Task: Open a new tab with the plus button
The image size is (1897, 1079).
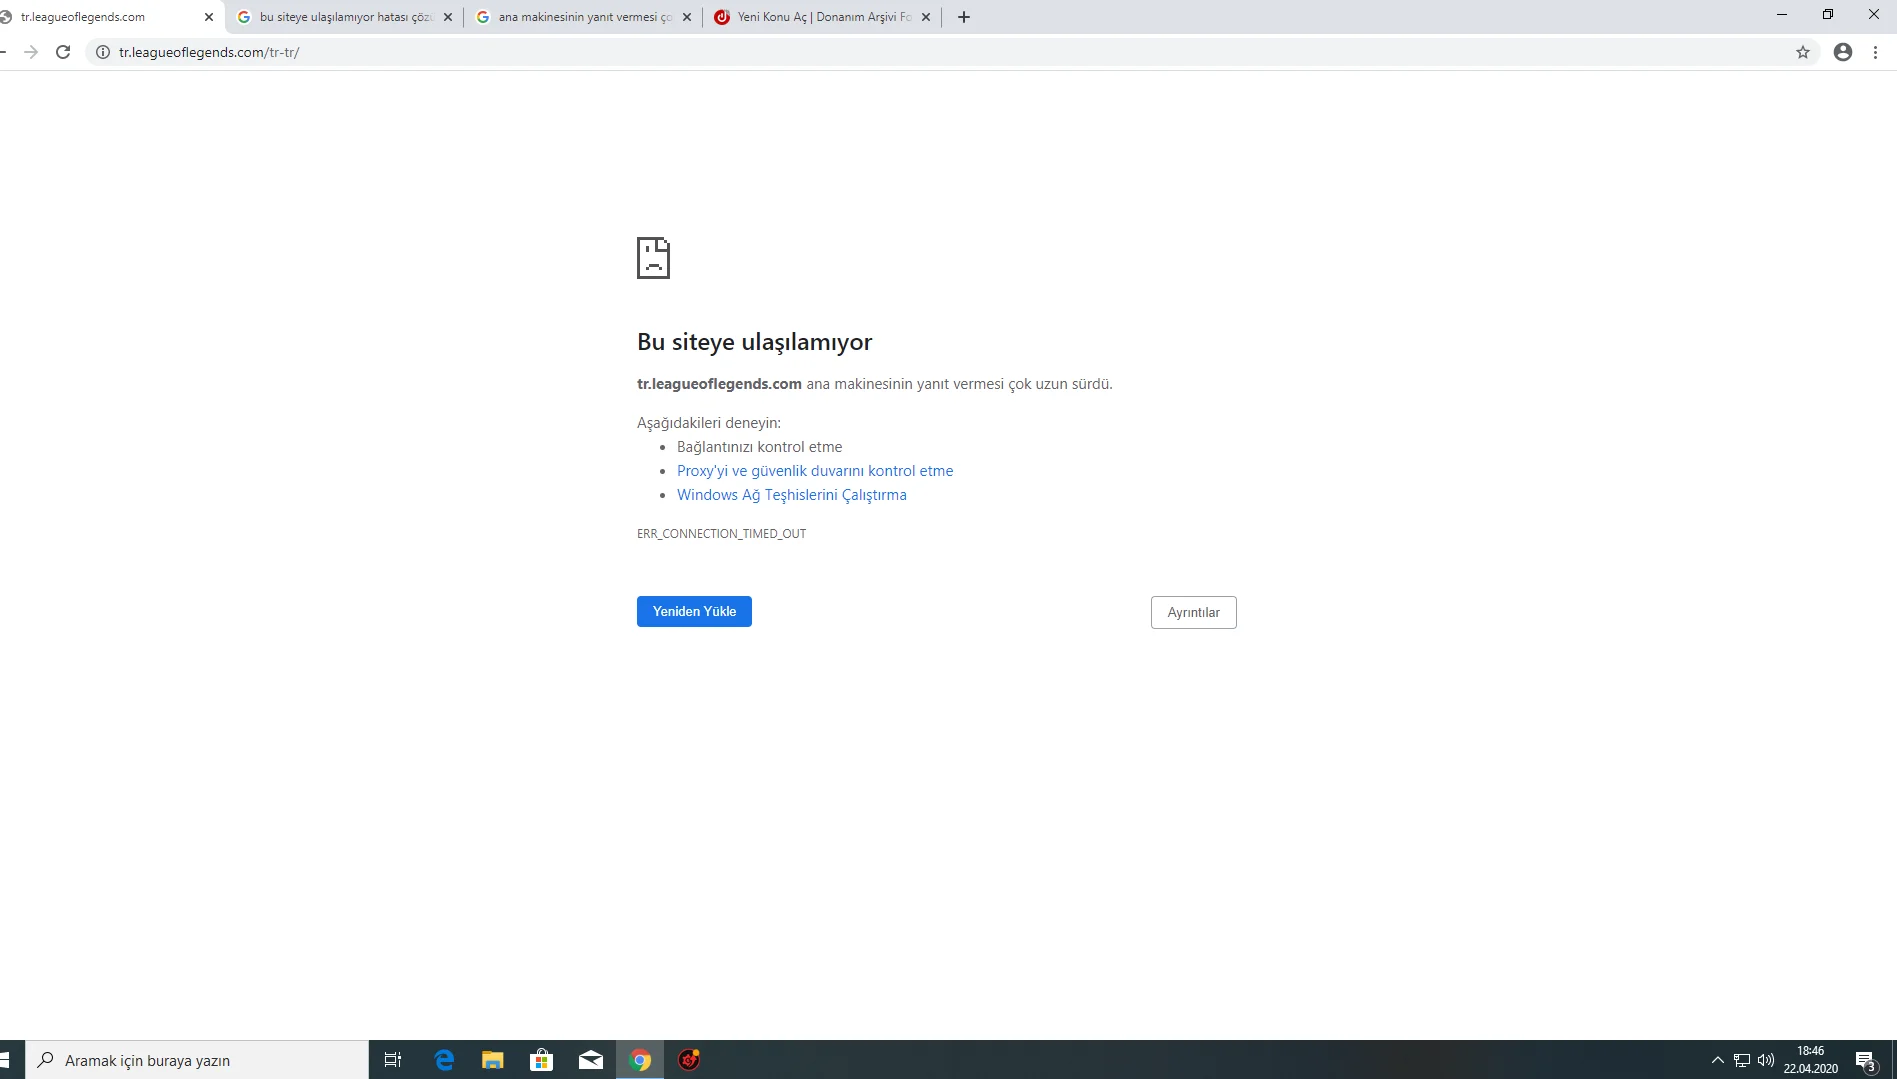Action: 964,17
